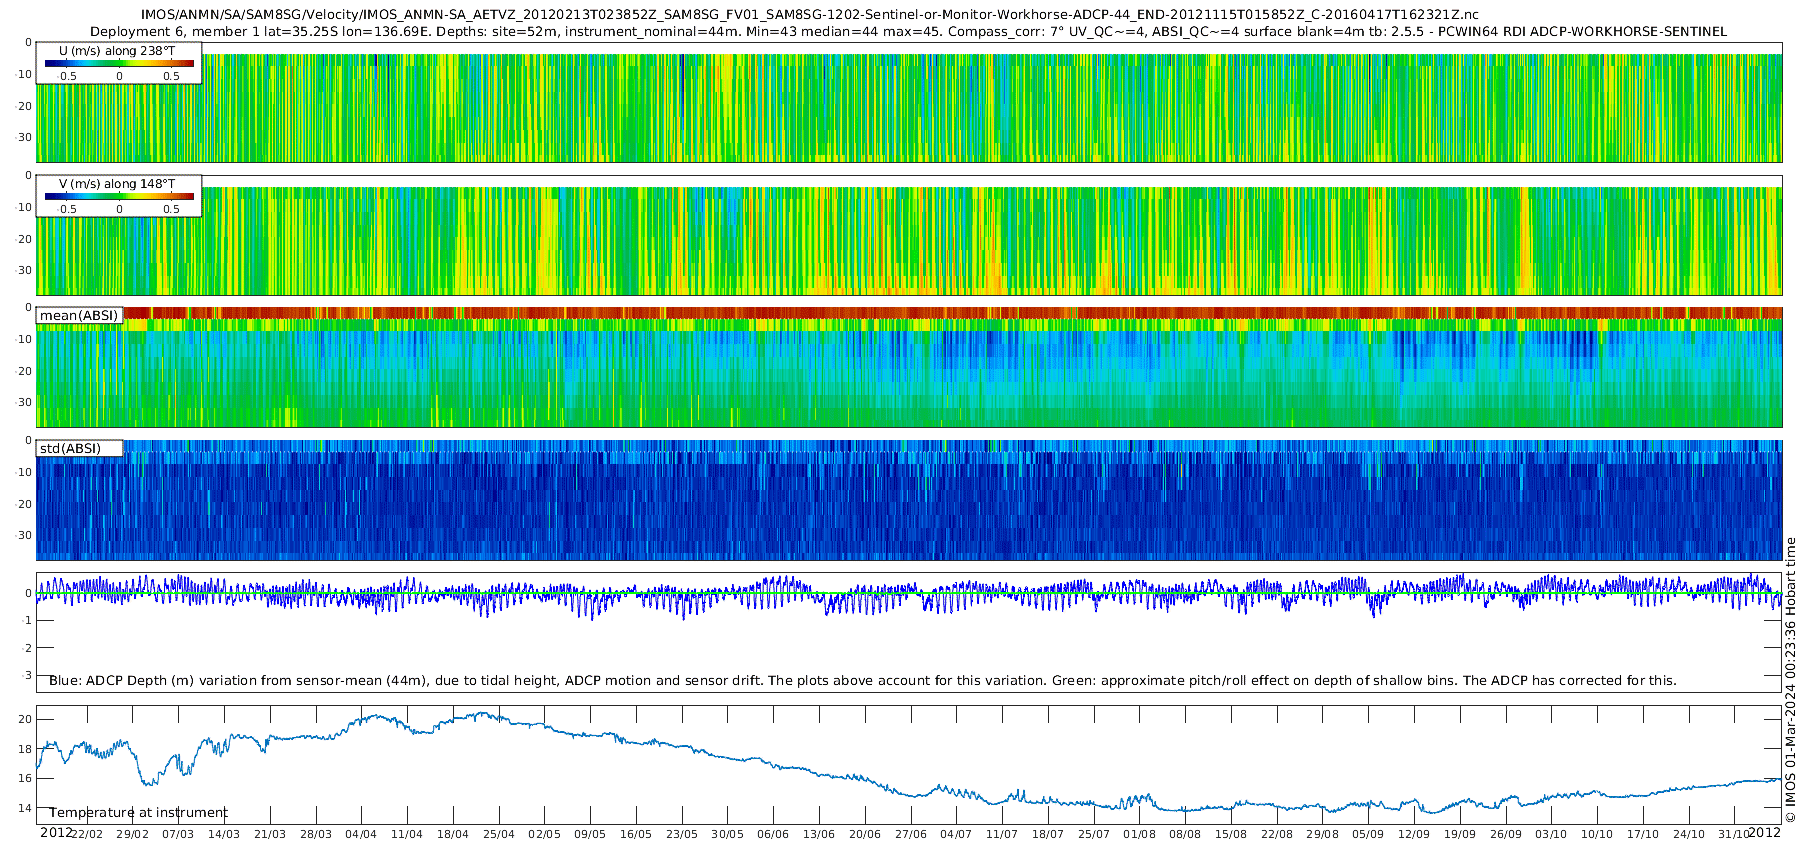Click the 11/07 date tick label
This screenshot has width=1800, height=850.
(1002, 834)
